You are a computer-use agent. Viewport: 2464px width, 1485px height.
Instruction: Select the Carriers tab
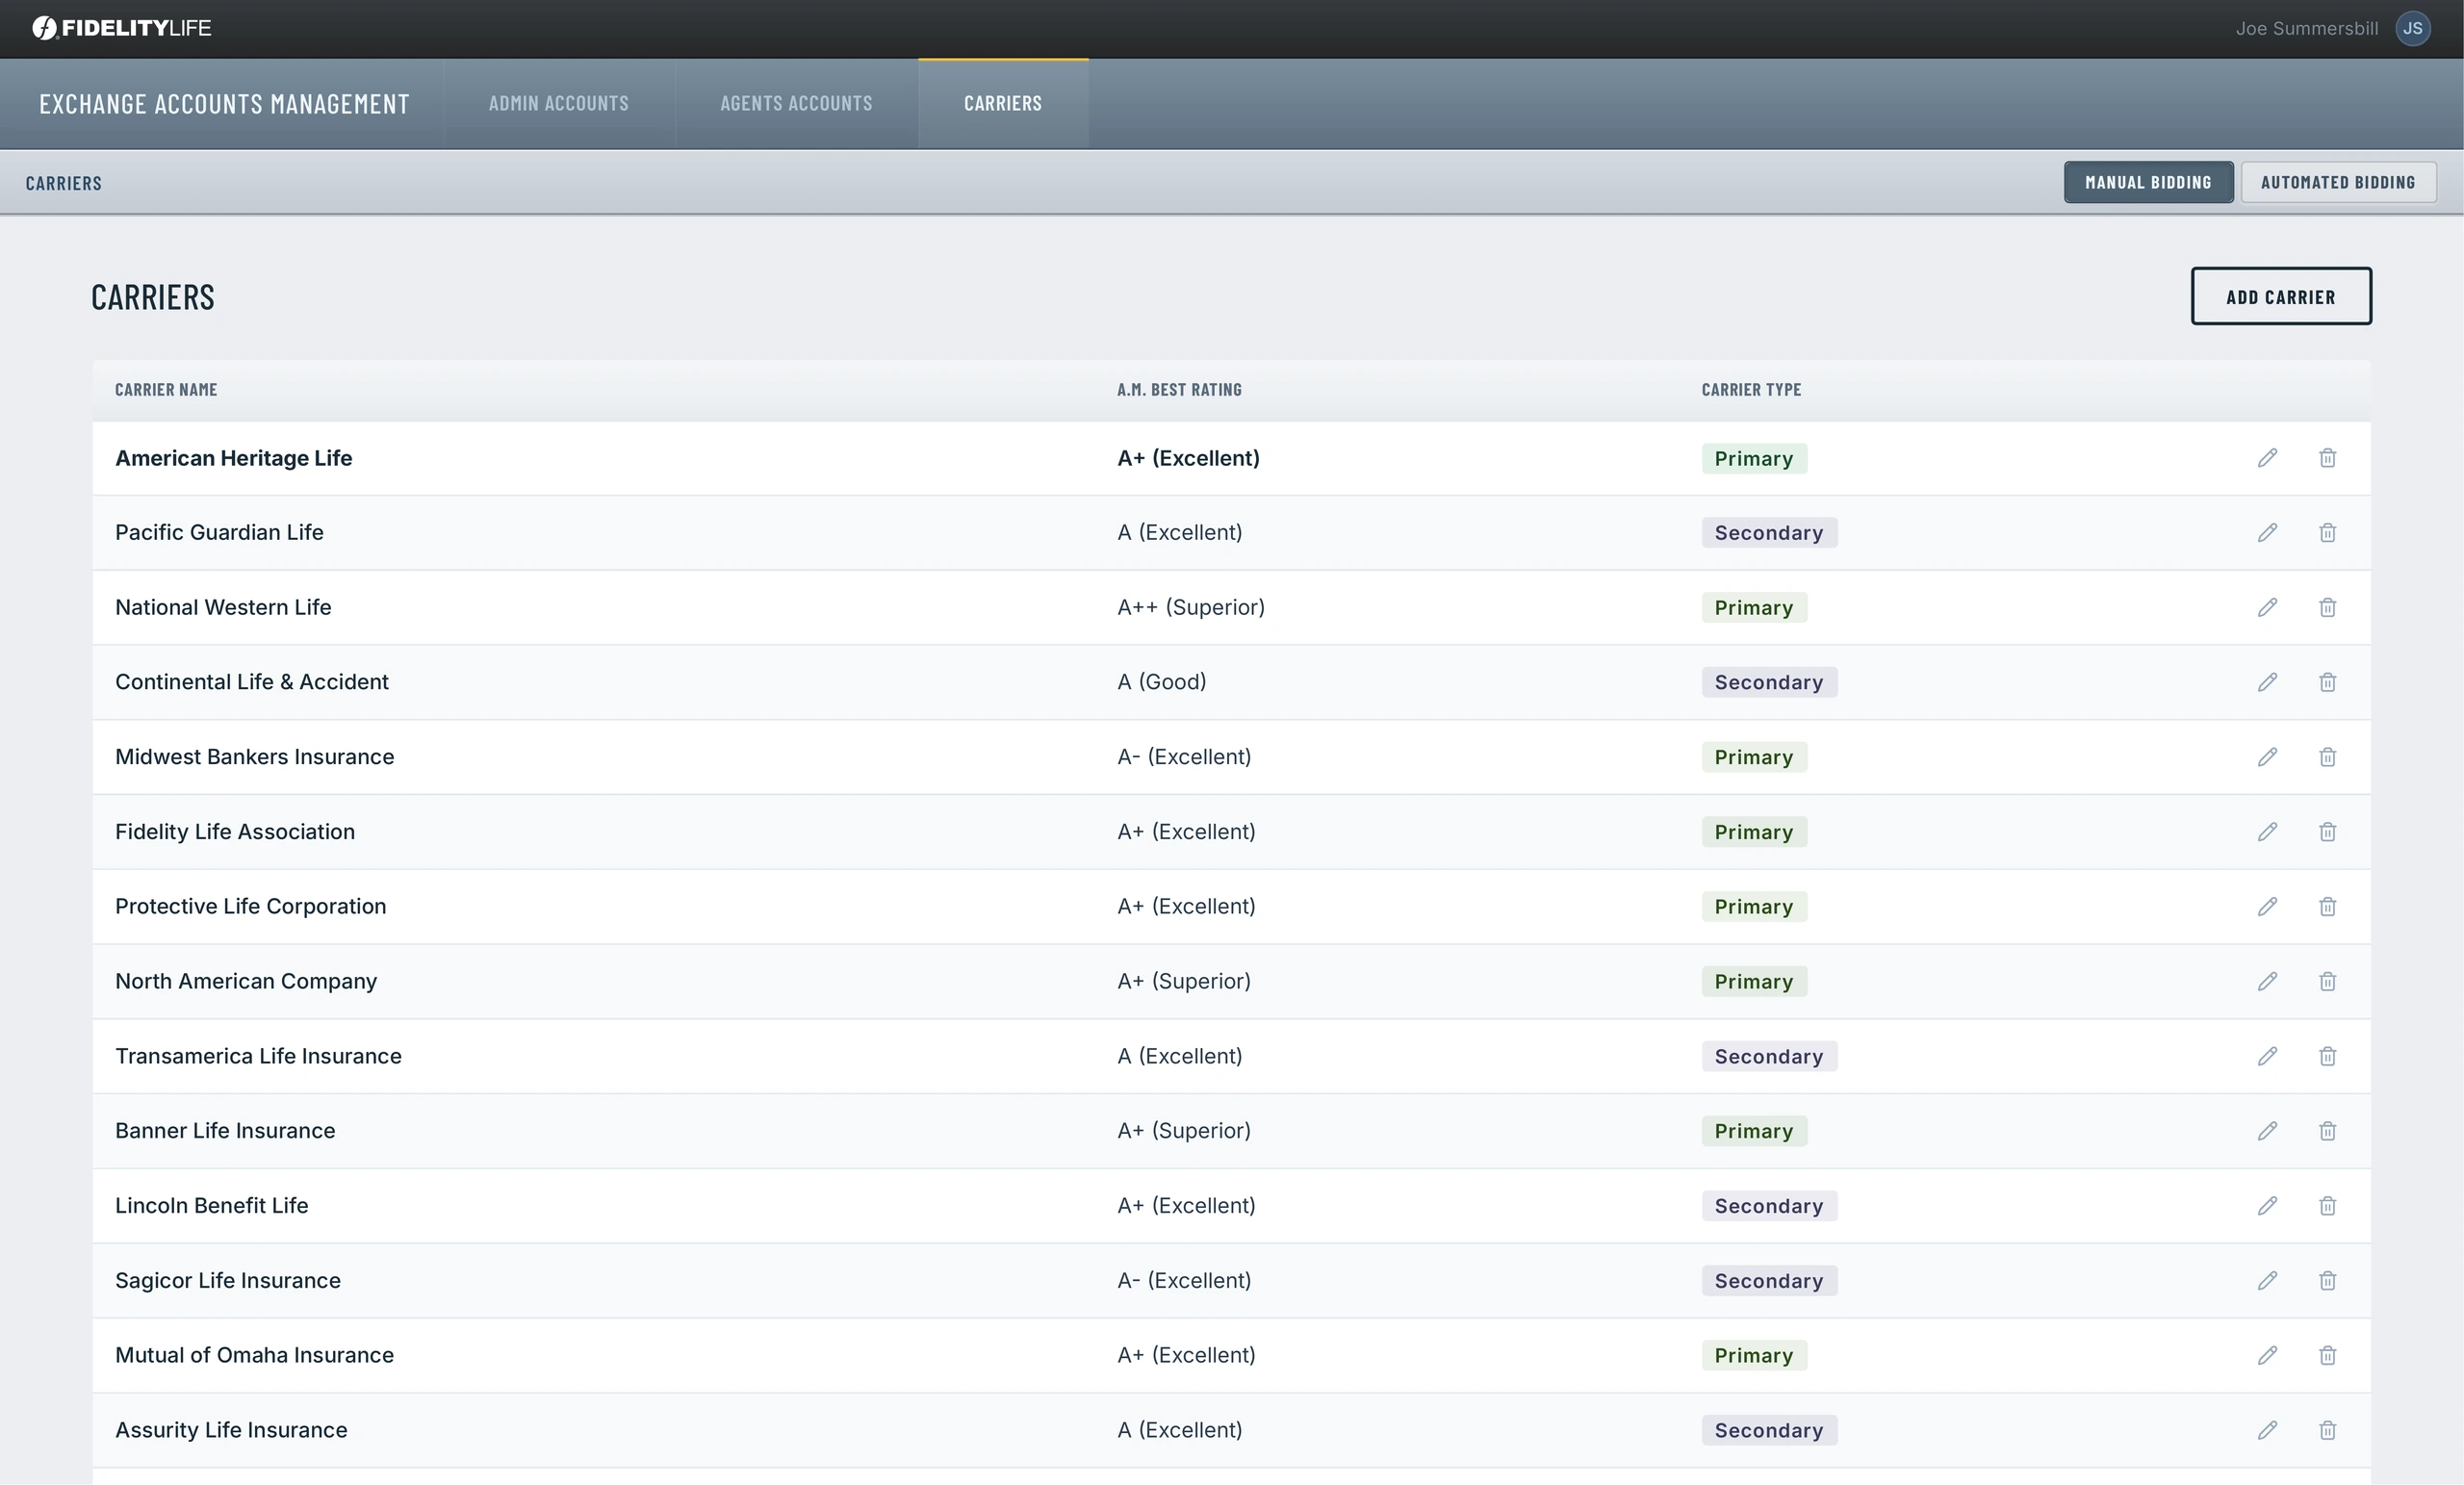click(1003, 104)
